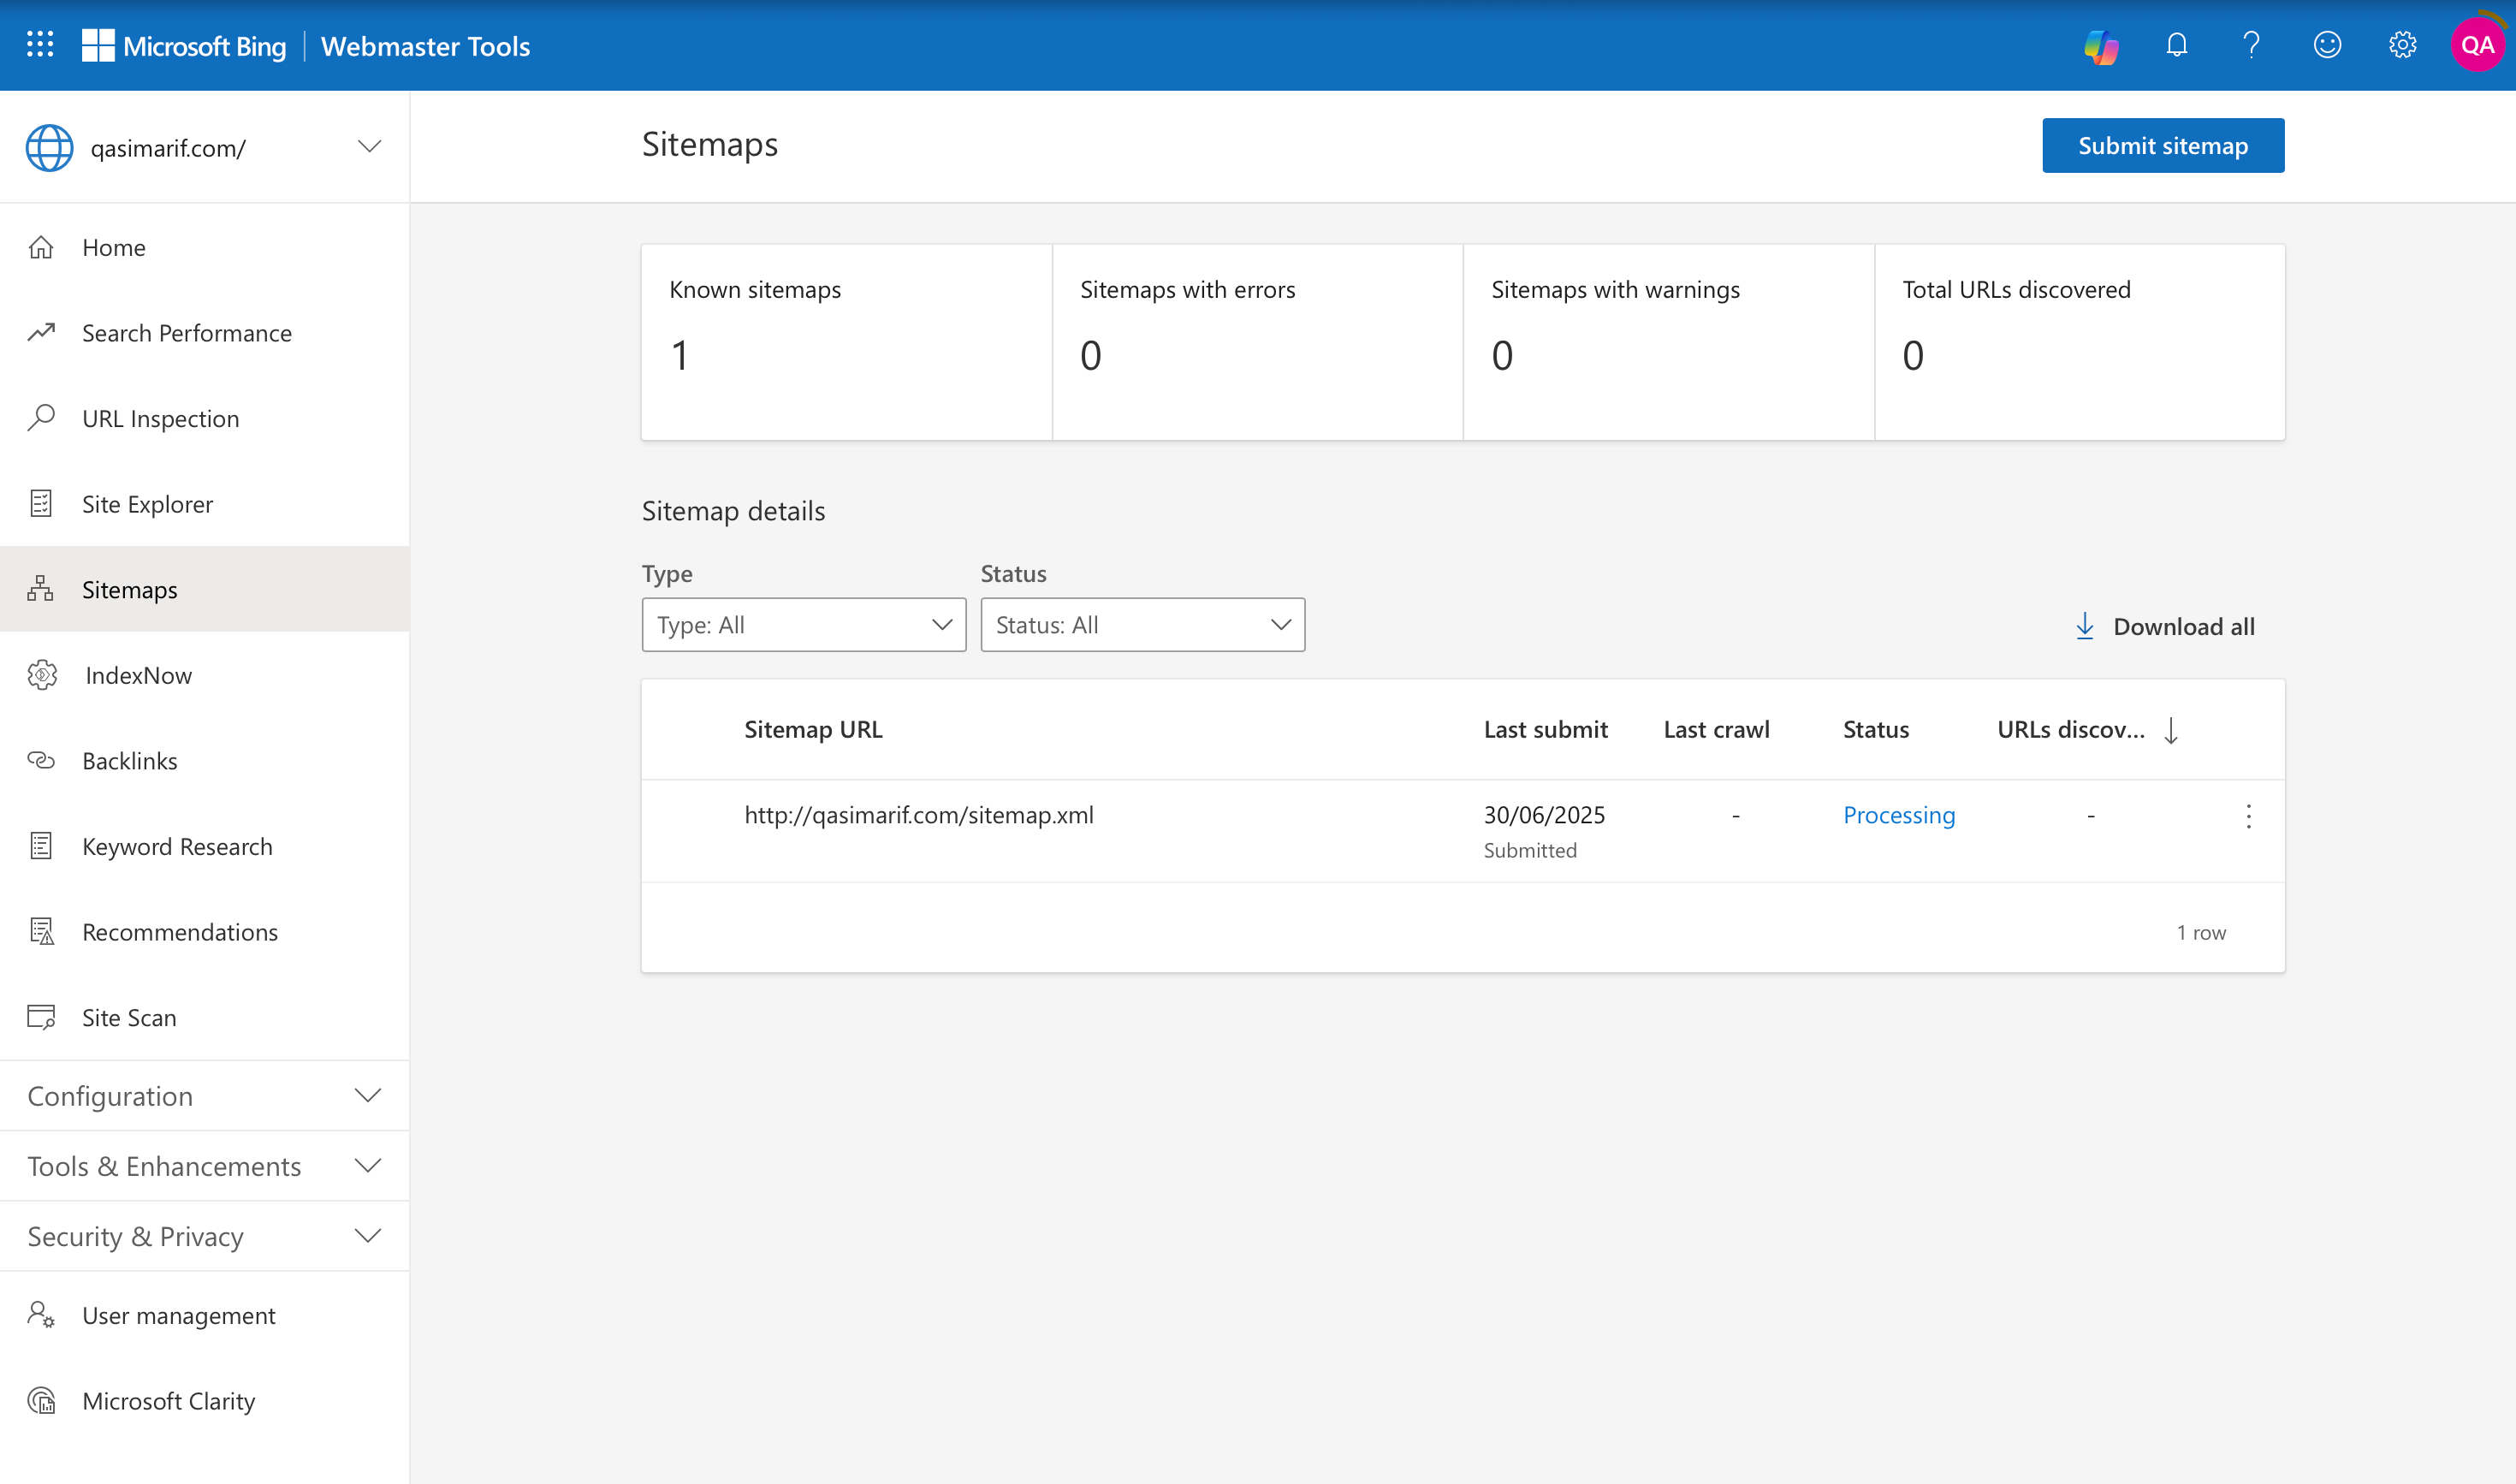Screen dimensions: 2516x1484
Task: Open the notifications bell
Action: pos(2177,45)
